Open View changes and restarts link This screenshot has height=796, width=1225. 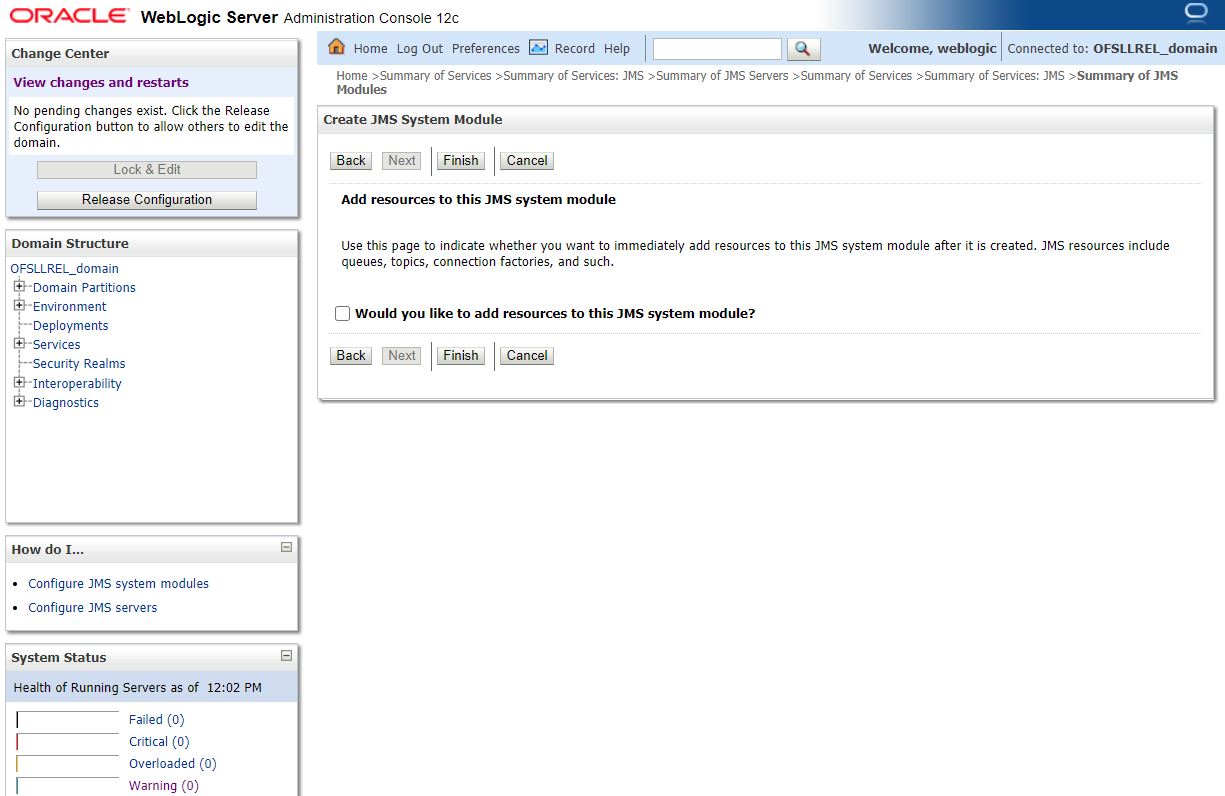(x=101, y=82)
